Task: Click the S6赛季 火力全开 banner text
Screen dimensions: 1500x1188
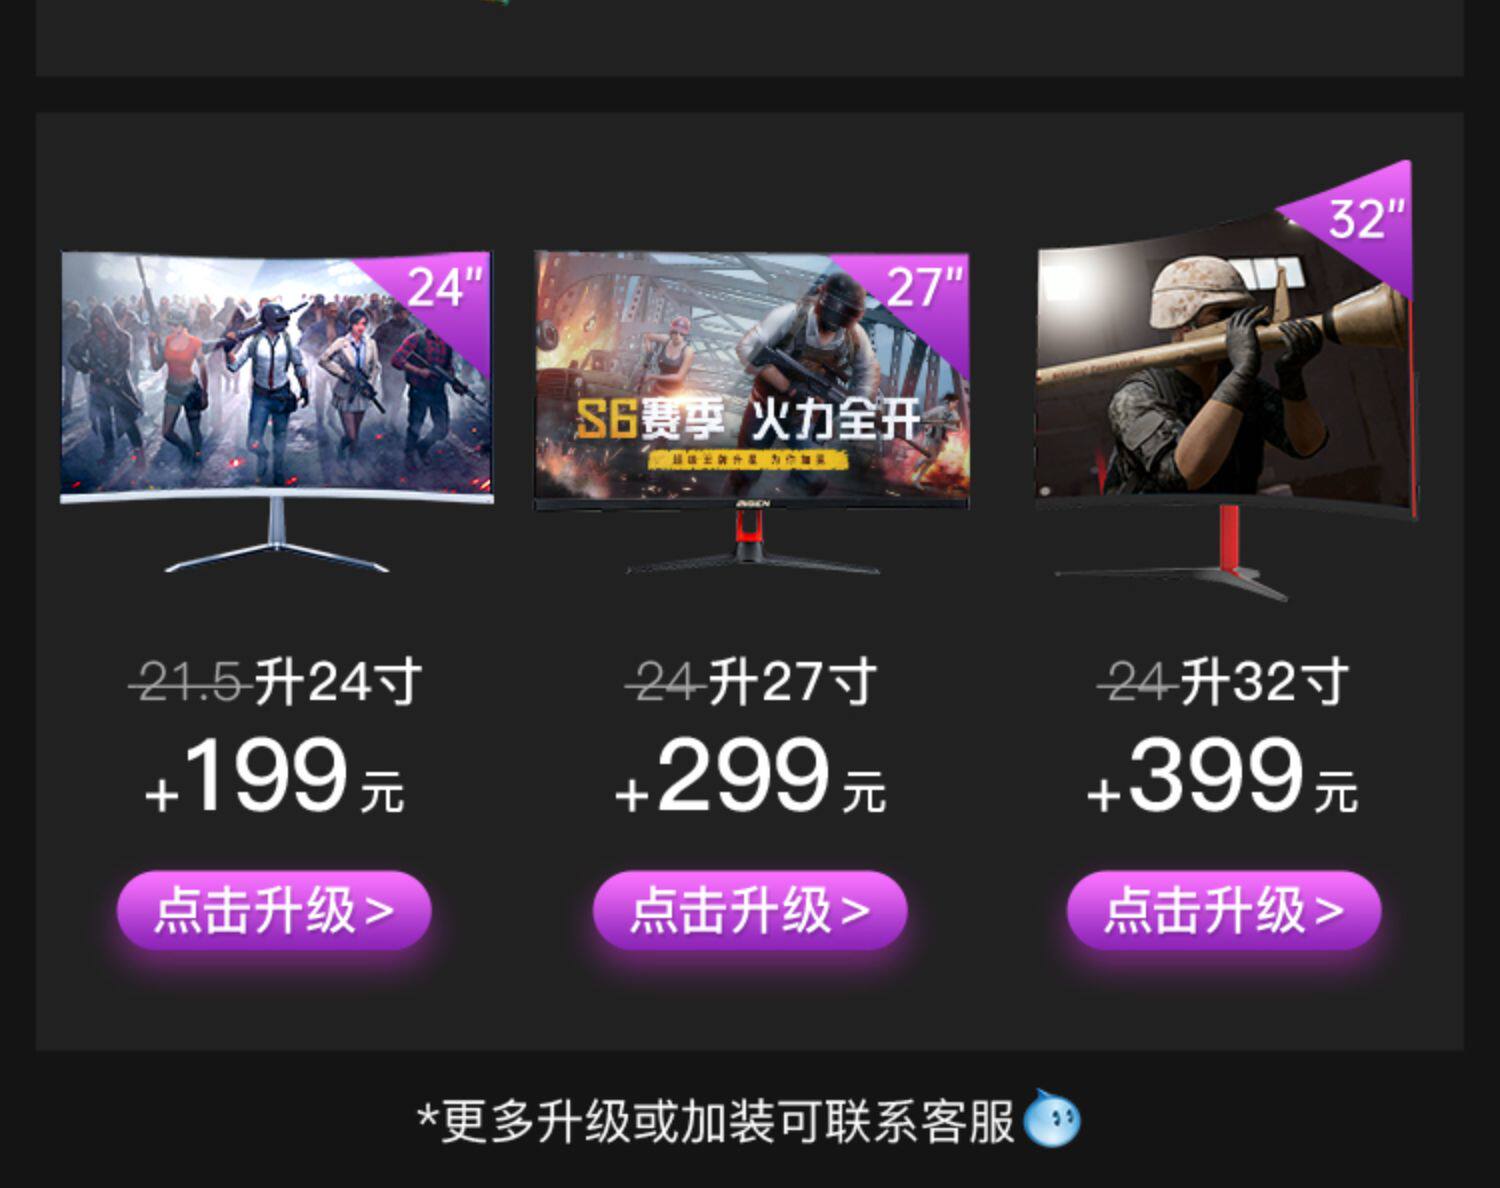Action: pyautogui.click(x=748, y=420)
